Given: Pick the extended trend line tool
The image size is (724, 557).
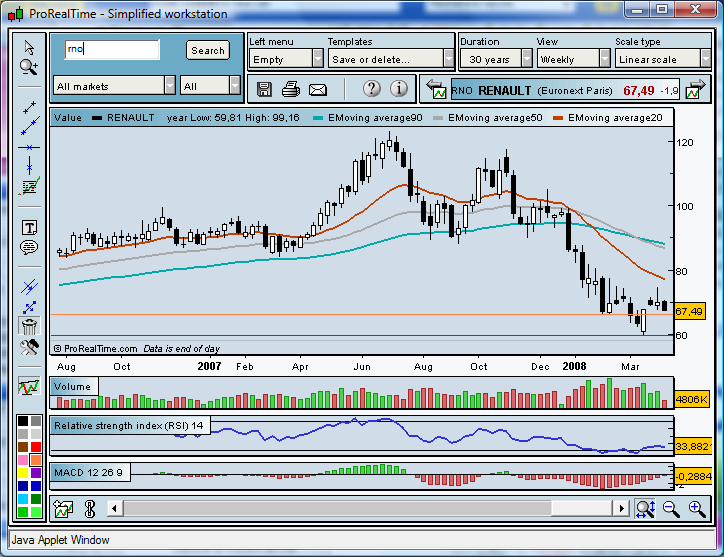Looking at the screenshot, I should 30,126.
